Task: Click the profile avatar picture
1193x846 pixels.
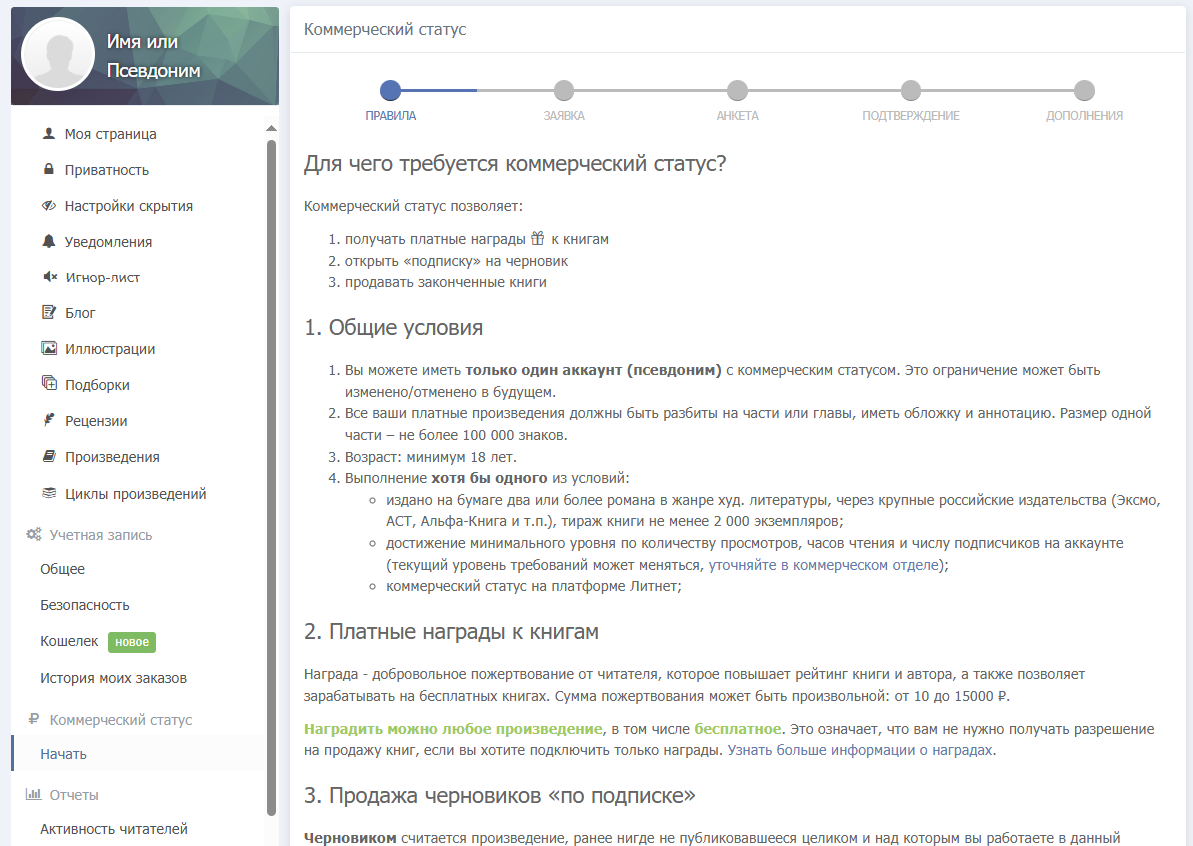Action: (58, 55)
